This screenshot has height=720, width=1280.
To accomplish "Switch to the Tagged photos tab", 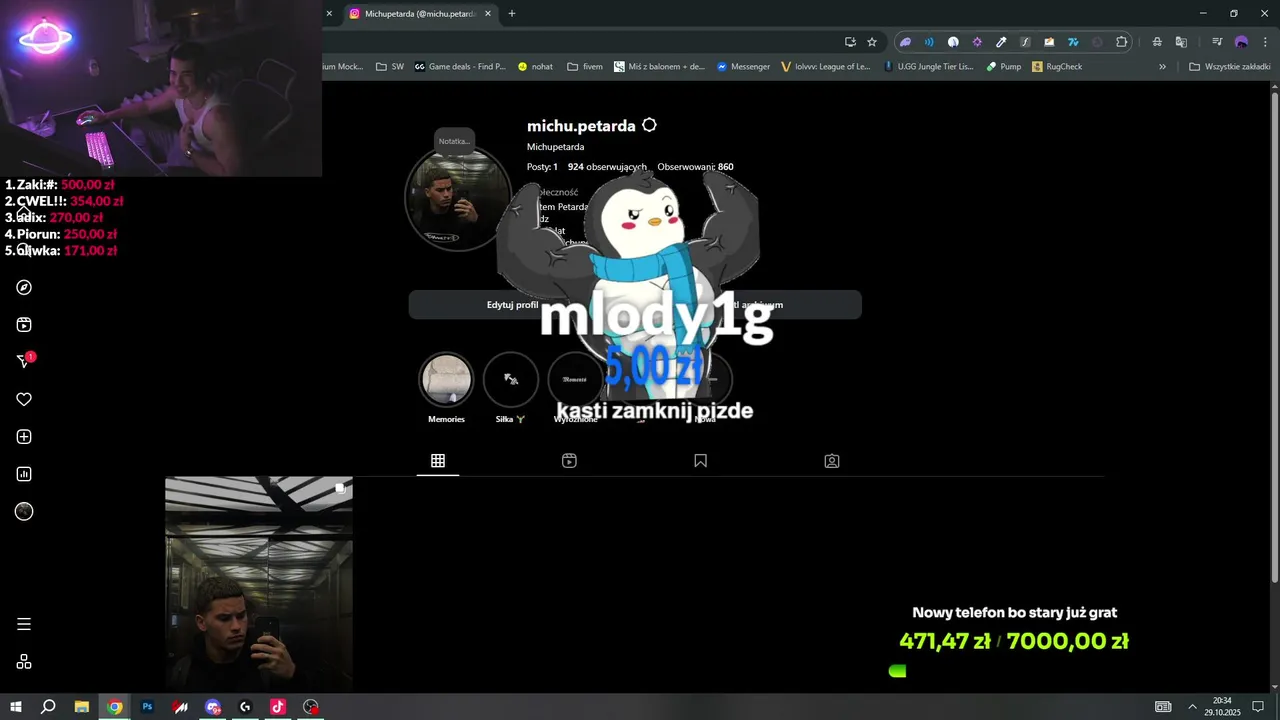I will click(x=831, y=461).
